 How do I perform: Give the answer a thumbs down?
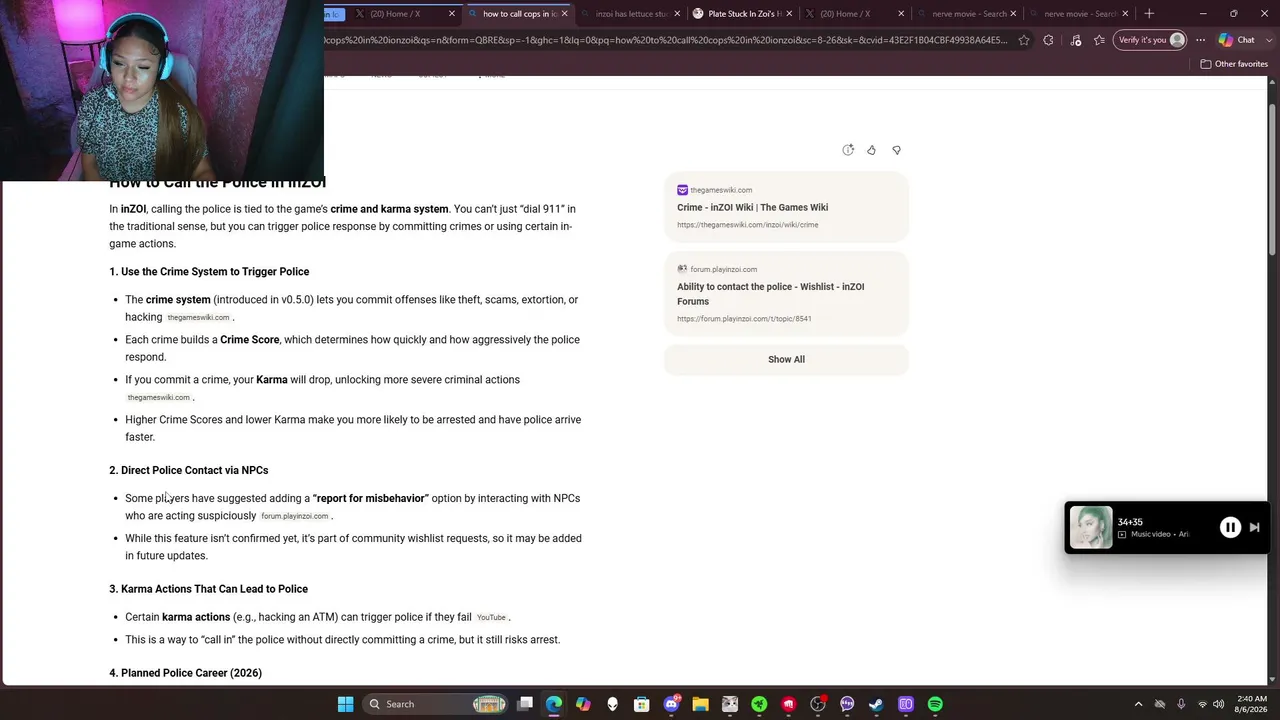click(x=896, y=150)
